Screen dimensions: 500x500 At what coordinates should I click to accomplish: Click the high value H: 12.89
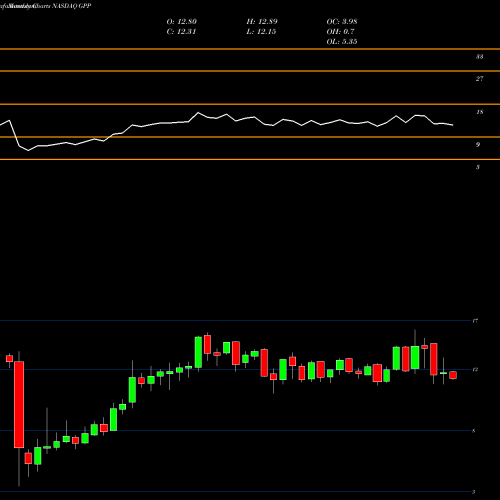pos(262,22)
